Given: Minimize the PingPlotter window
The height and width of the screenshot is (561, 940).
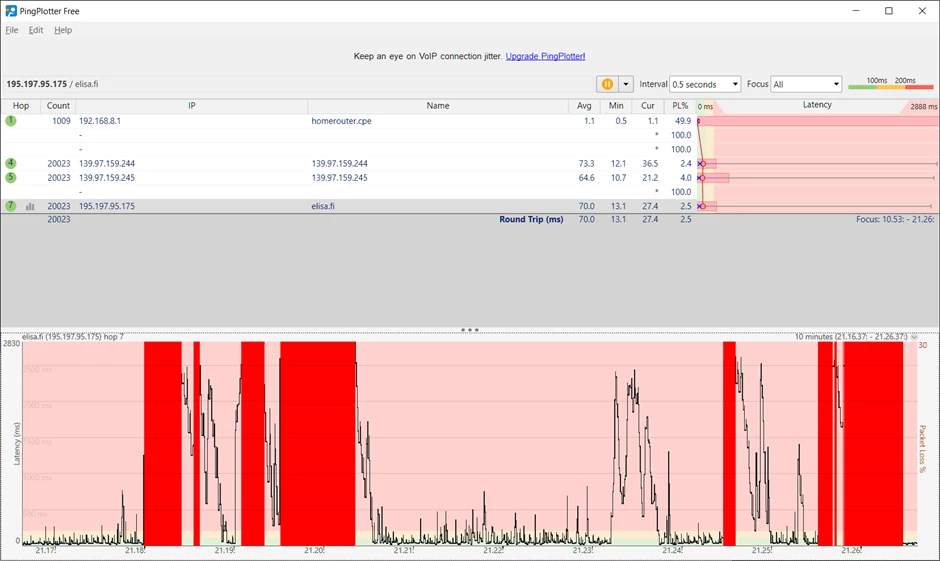Looking at the screenshot, I should click(856, 11).
